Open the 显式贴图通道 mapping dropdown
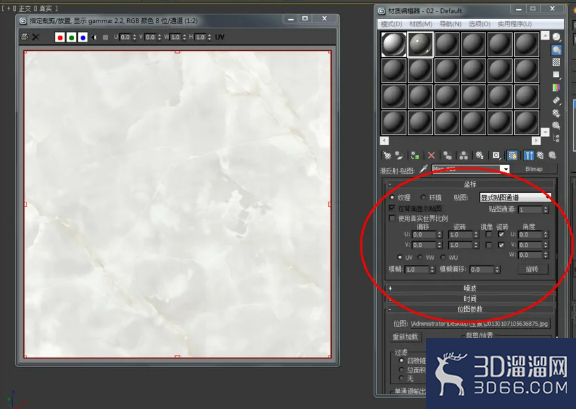Viewport: 576px width, 409px height. tap(515, 197)
